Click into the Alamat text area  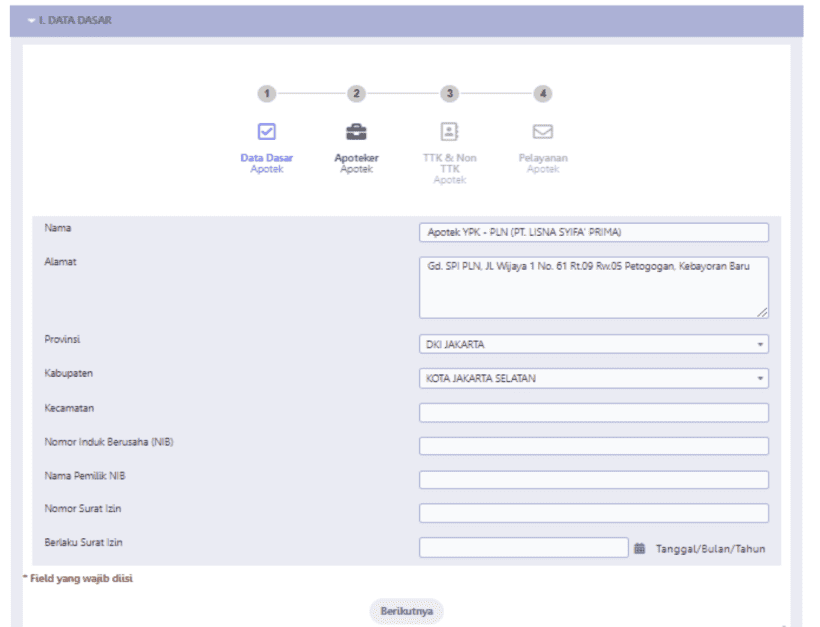click(x=593, y=287)
